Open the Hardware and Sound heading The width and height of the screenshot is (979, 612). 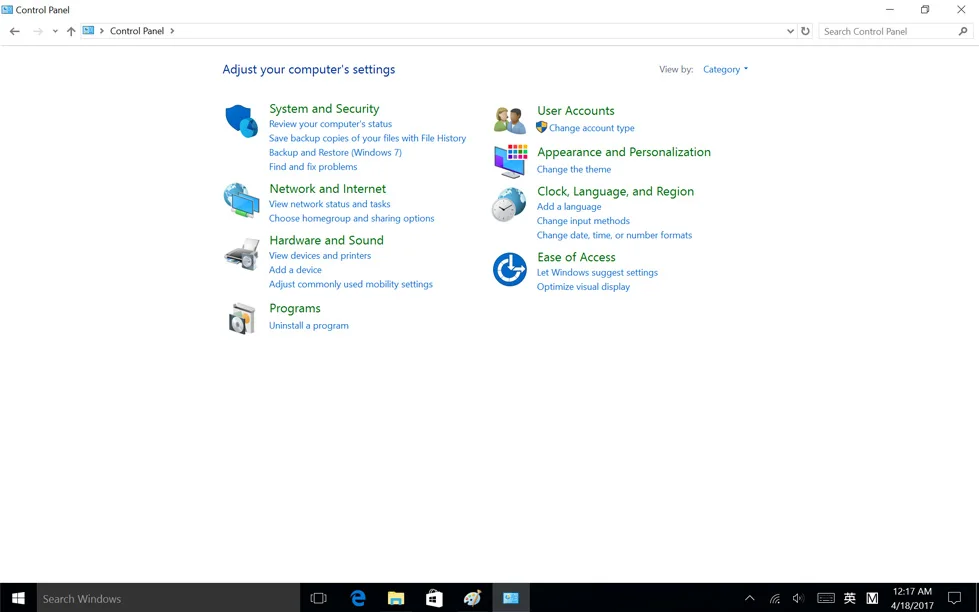327,240
